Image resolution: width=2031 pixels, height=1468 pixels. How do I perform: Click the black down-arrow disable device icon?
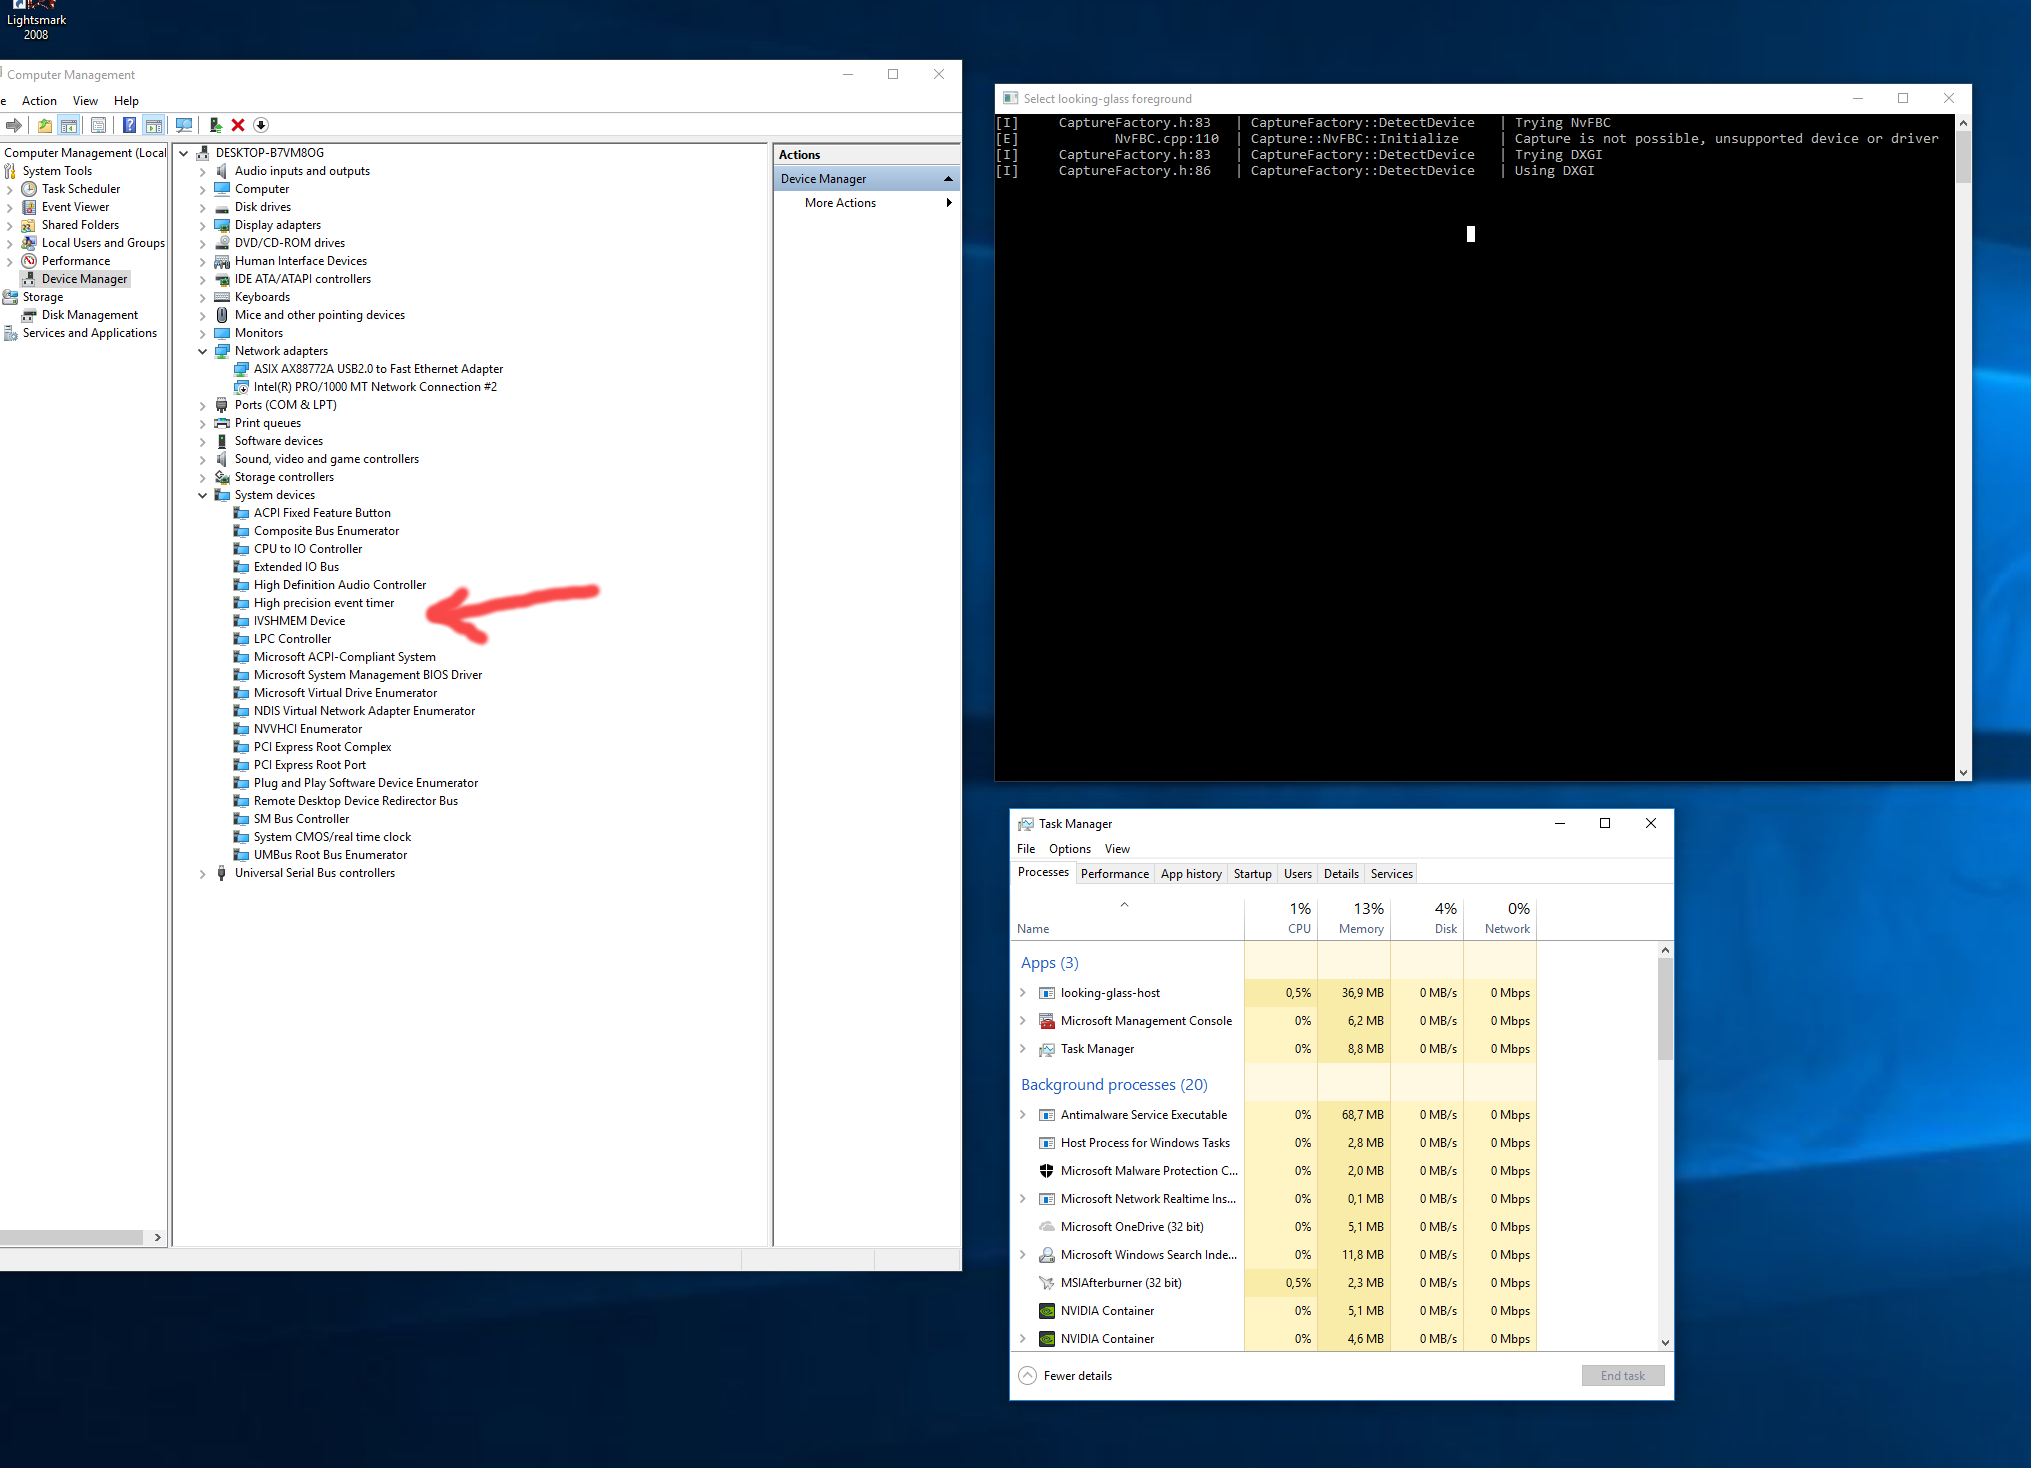click(261, 125)
